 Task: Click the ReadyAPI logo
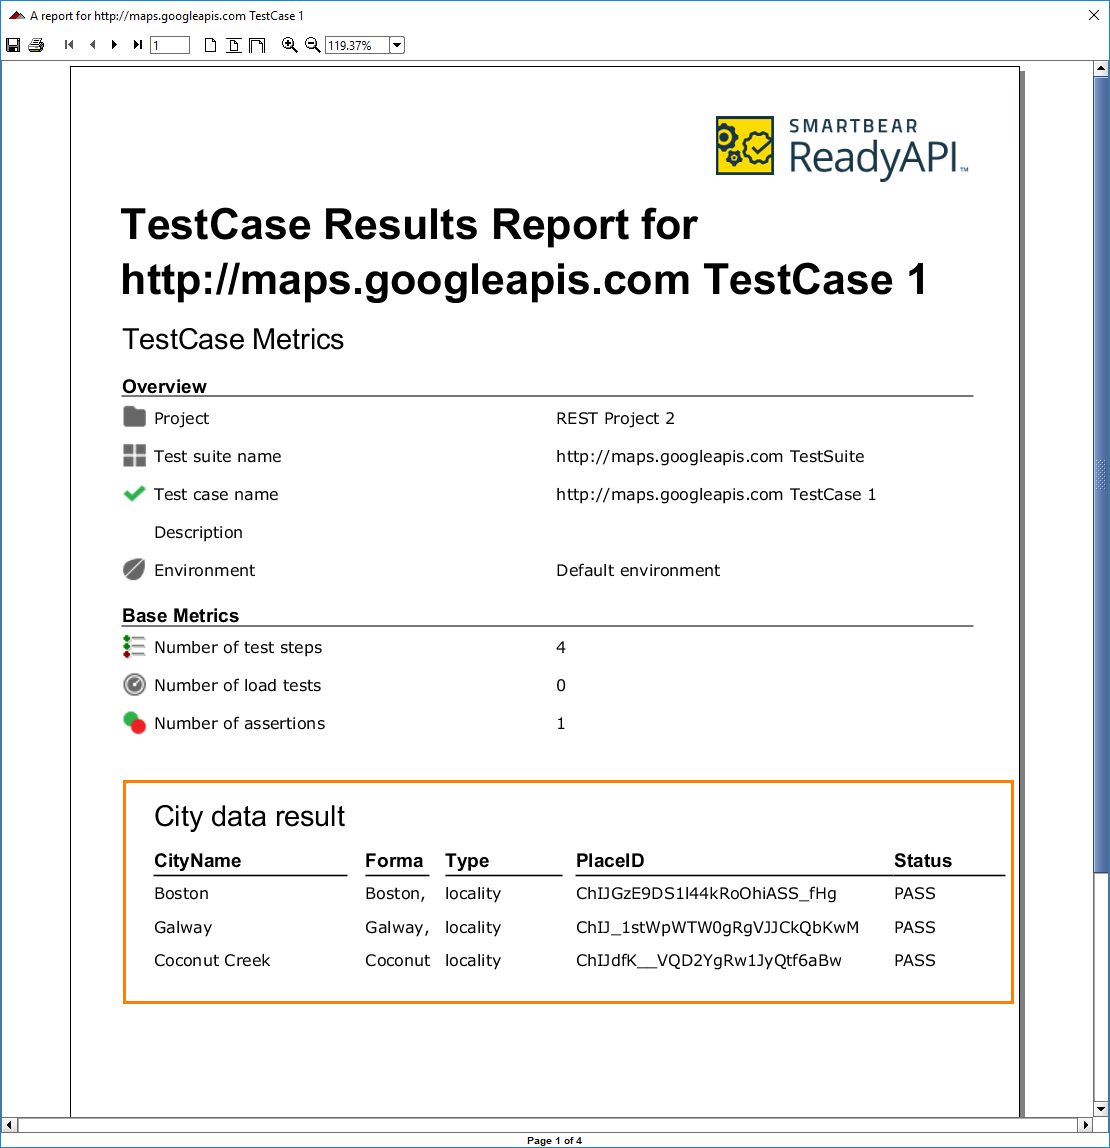click(x=841, y=145)
